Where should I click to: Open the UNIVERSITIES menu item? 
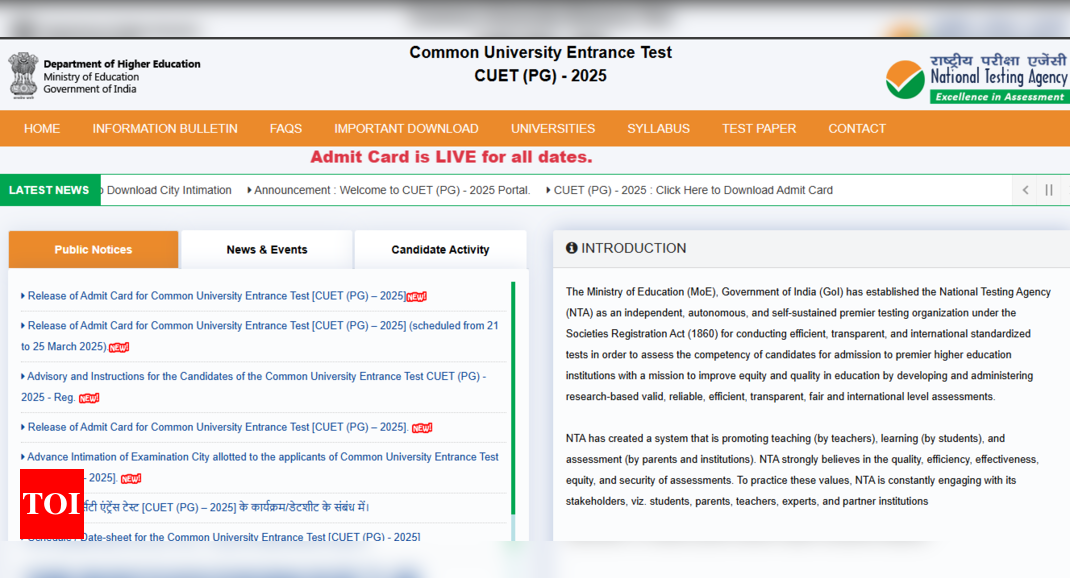pyautogui.click(x=553, y=128)
